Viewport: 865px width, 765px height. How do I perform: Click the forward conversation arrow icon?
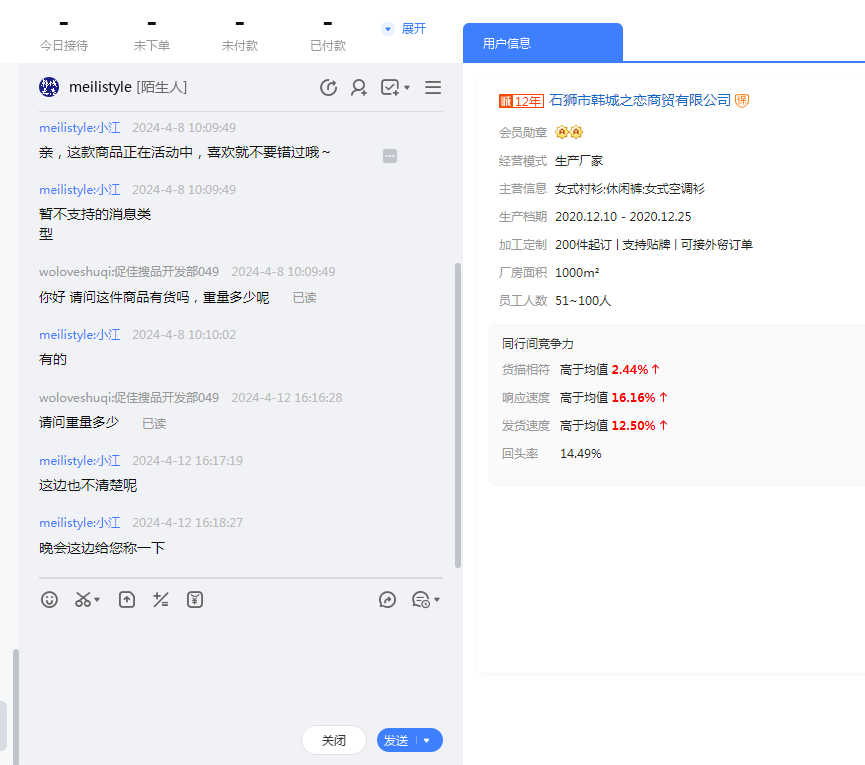pos(388,600)
